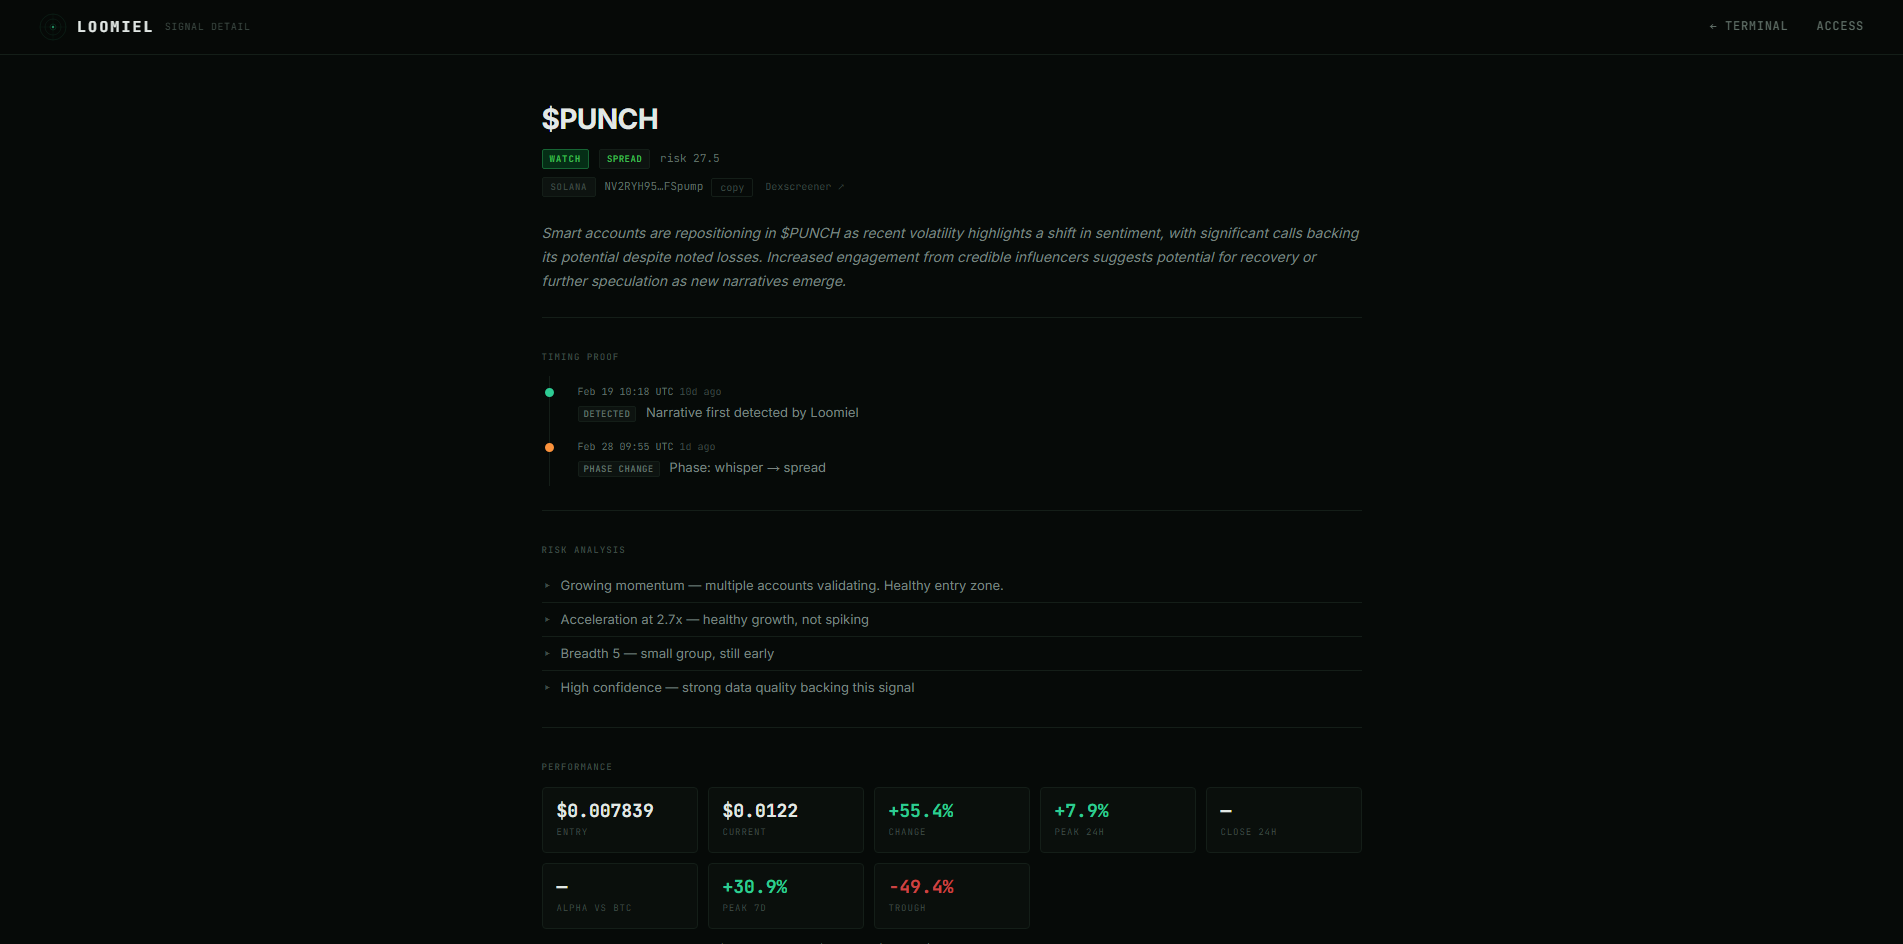Select the orange phase-change dot on the timeline
The image size is (1903, 944).
point(550,447)
